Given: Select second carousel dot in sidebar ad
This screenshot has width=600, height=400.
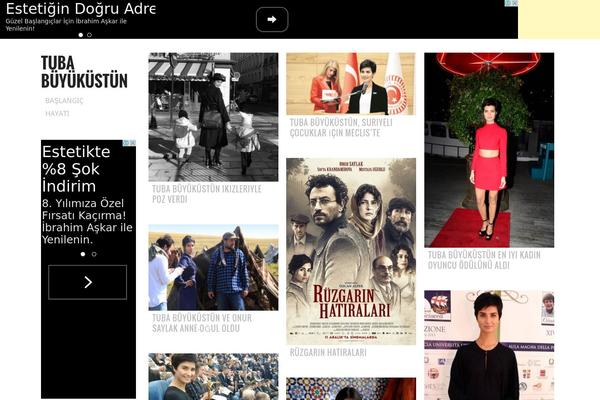Looking at the screenshot, I should pos(94,254).
